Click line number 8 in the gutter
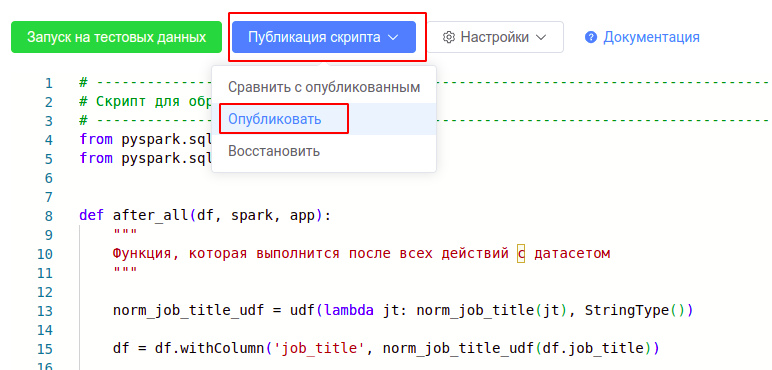Screen dimensions: 772x370 tap(48, 216)
